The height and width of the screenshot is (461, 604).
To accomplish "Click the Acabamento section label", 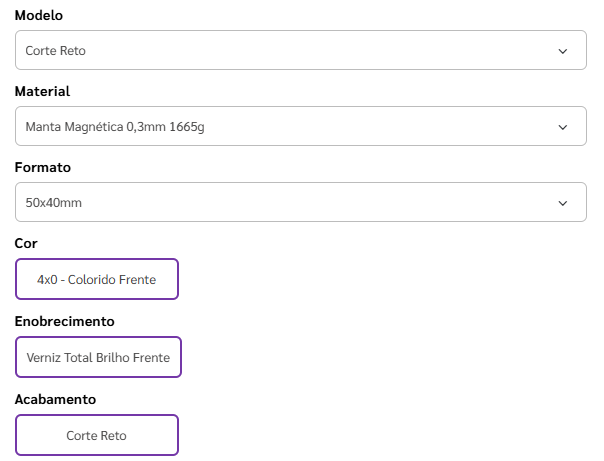I will pos(55,399).
